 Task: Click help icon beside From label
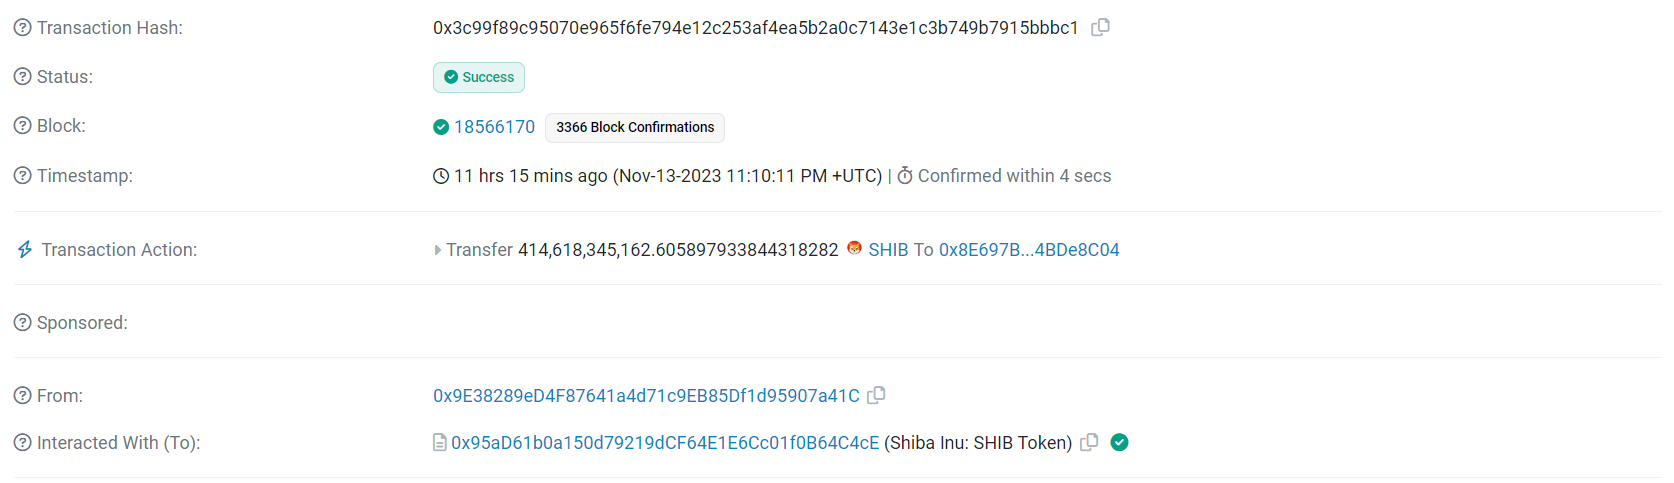[x=23, y=396]
